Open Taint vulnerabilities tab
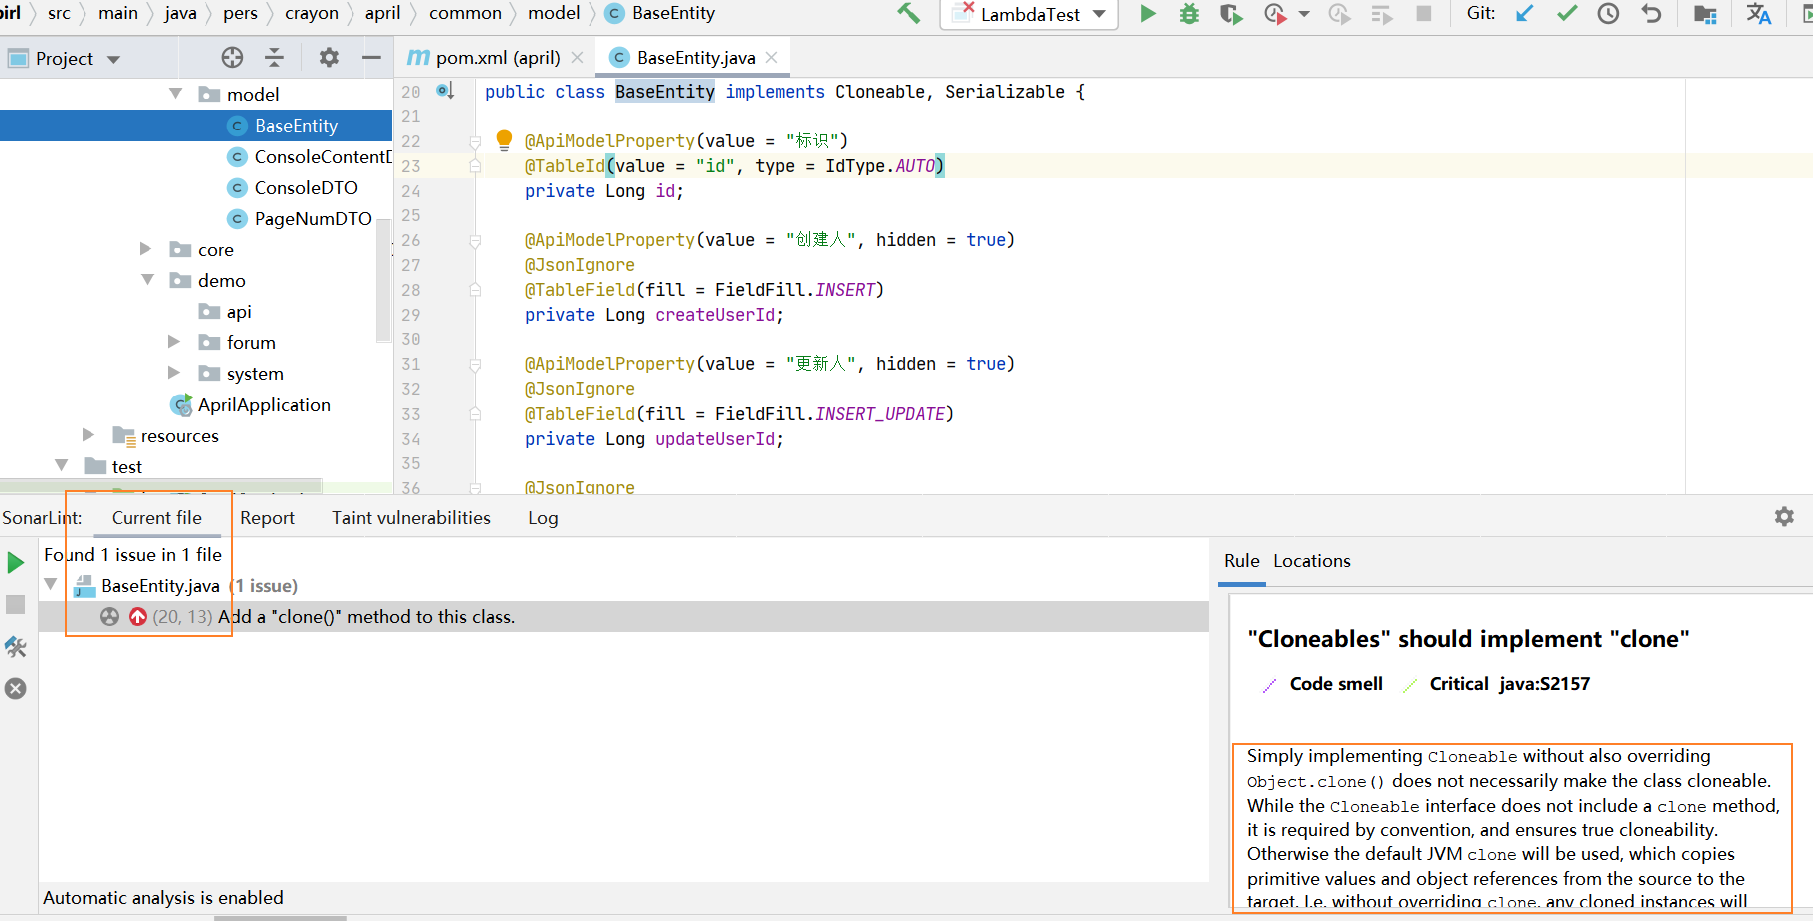Screen dimensions: 1813x921 [x=411, y=518]
